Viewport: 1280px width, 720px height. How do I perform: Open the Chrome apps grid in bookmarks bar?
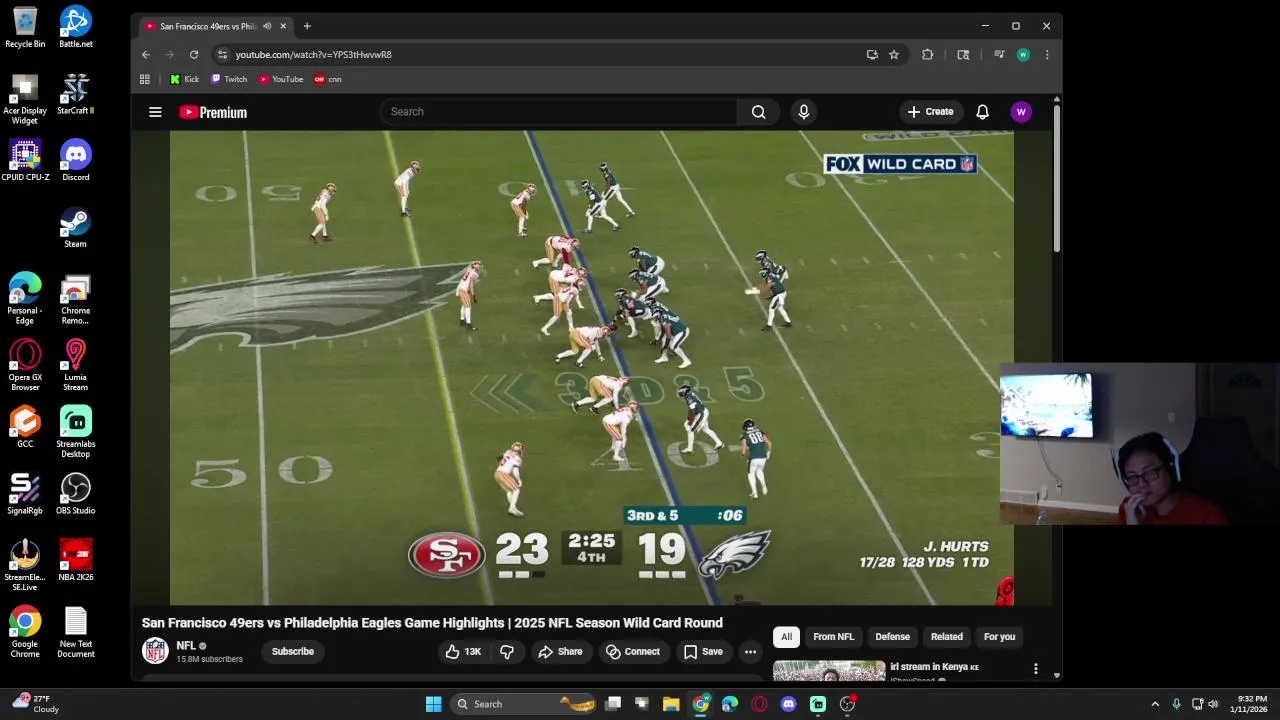(145, 79)
